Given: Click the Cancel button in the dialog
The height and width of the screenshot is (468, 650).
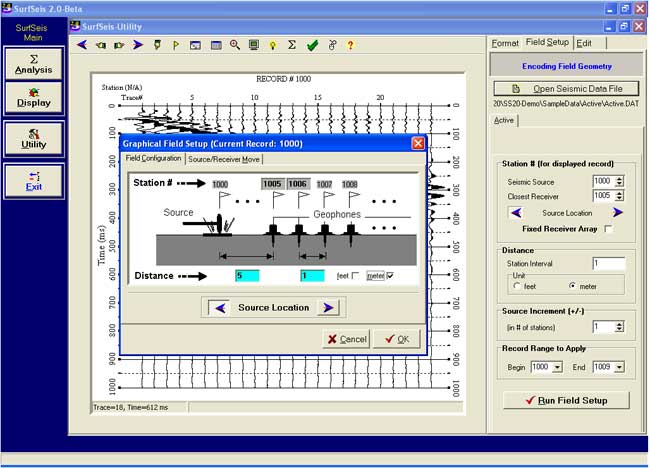Looking at the screenshot, I should point(347,339).
